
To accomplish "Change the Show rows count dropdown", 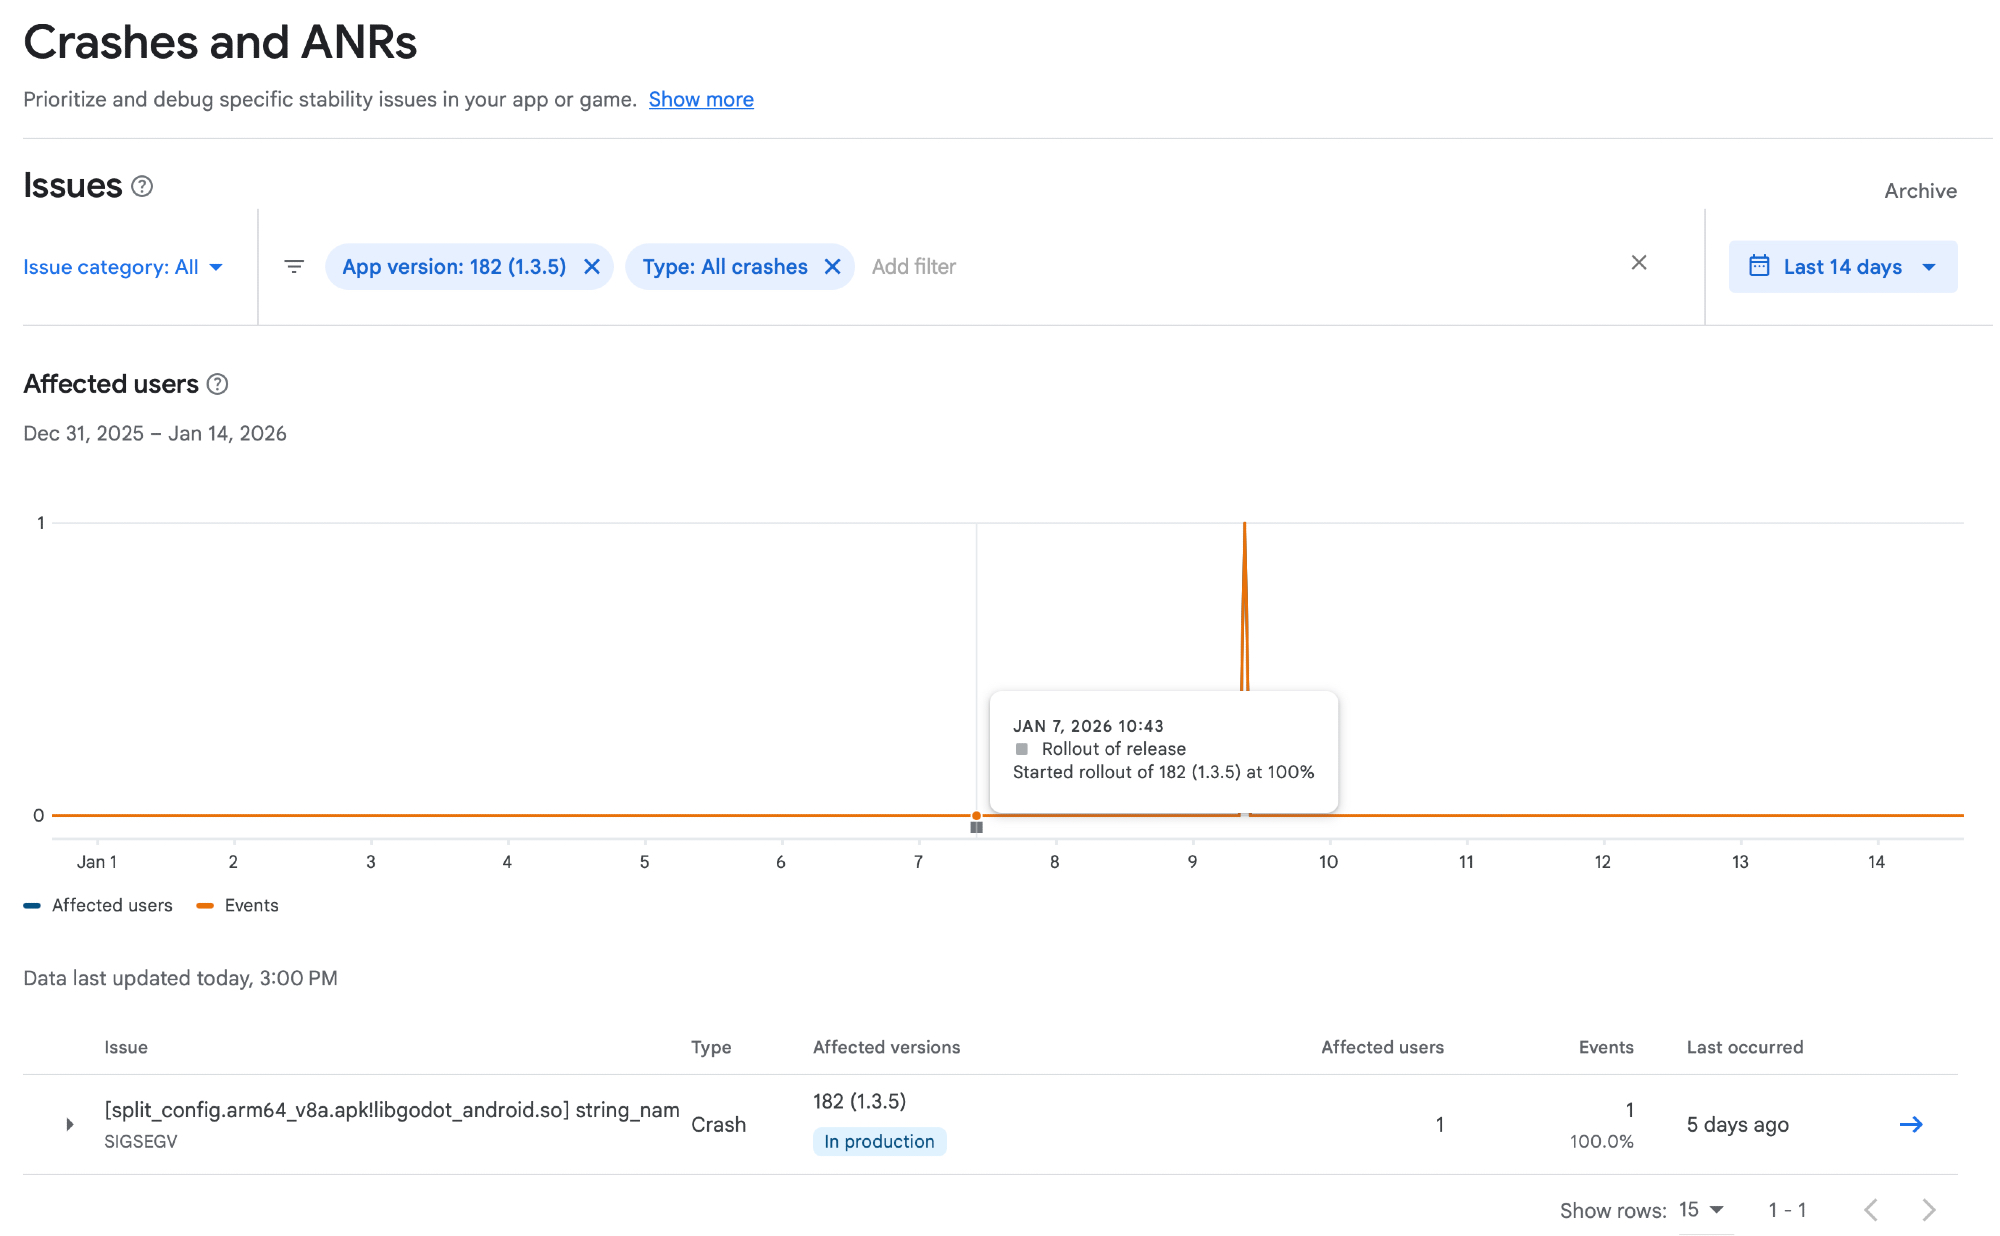I will click(1701, 1210).
